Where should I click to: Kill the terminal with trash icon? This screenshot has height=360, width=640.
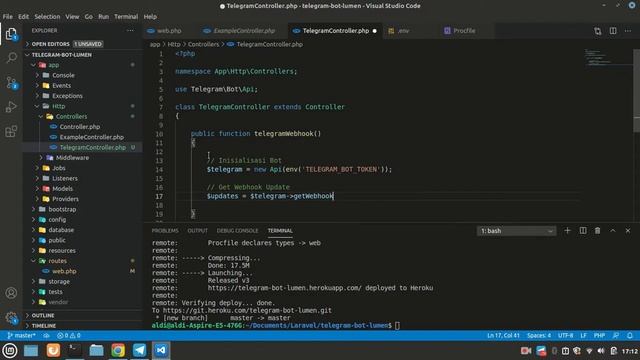pyautogui.click(x=598, y=231)
